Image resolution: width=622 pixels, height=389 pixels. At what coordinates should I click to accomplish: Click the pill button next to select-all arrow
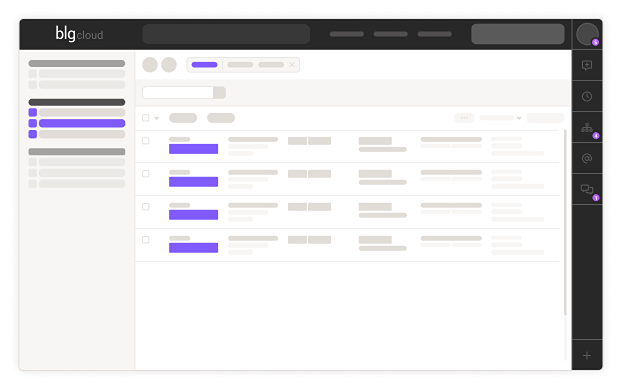click(183, 118)
